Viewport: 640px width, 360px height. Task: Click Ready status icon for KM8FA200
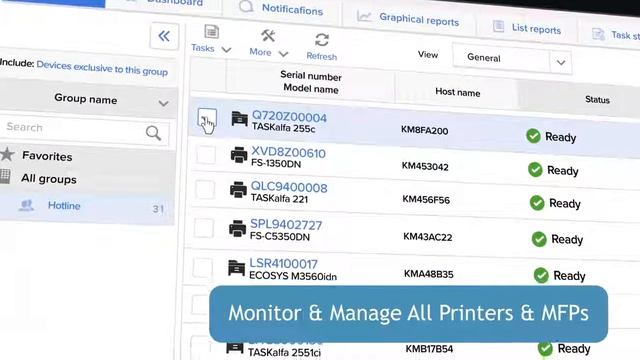[x=533, y=136]
